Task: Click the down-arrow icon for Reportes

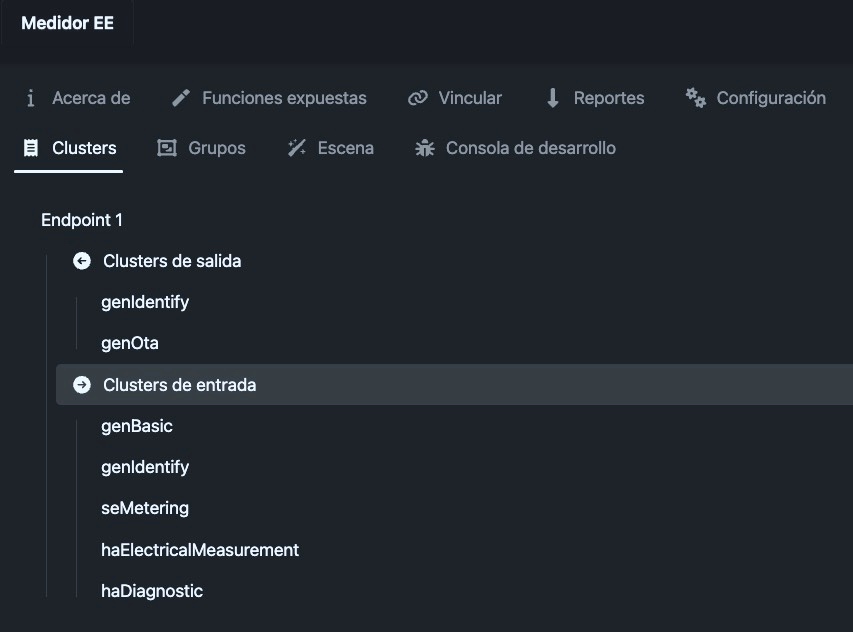Action: (553, 98)
